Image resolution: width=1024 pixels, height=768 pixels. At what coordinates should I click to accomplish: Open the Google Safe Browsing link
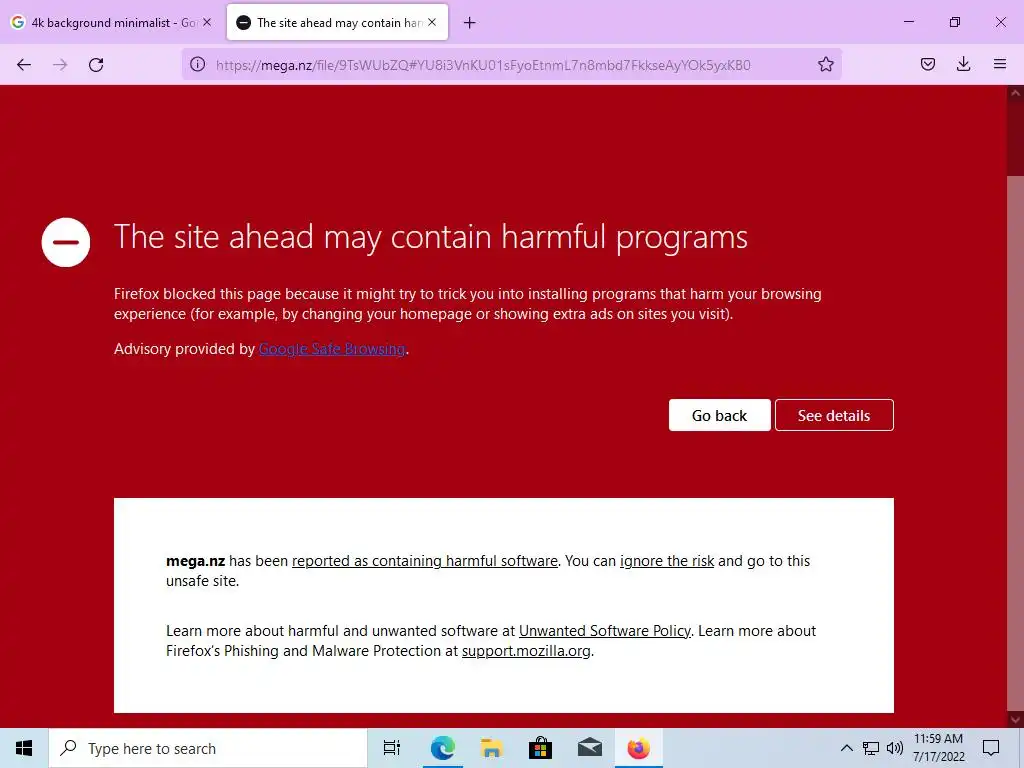332,349
